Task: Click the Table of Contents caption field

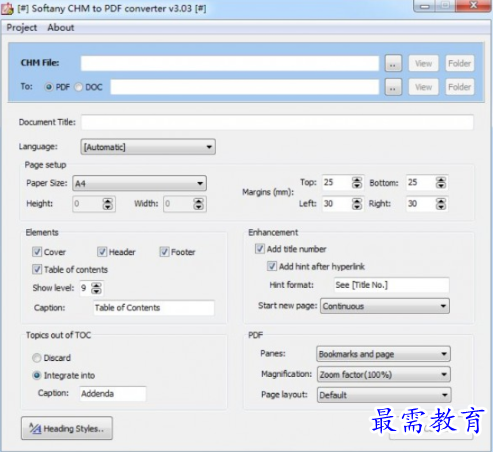Action: [x=154, y=308]
